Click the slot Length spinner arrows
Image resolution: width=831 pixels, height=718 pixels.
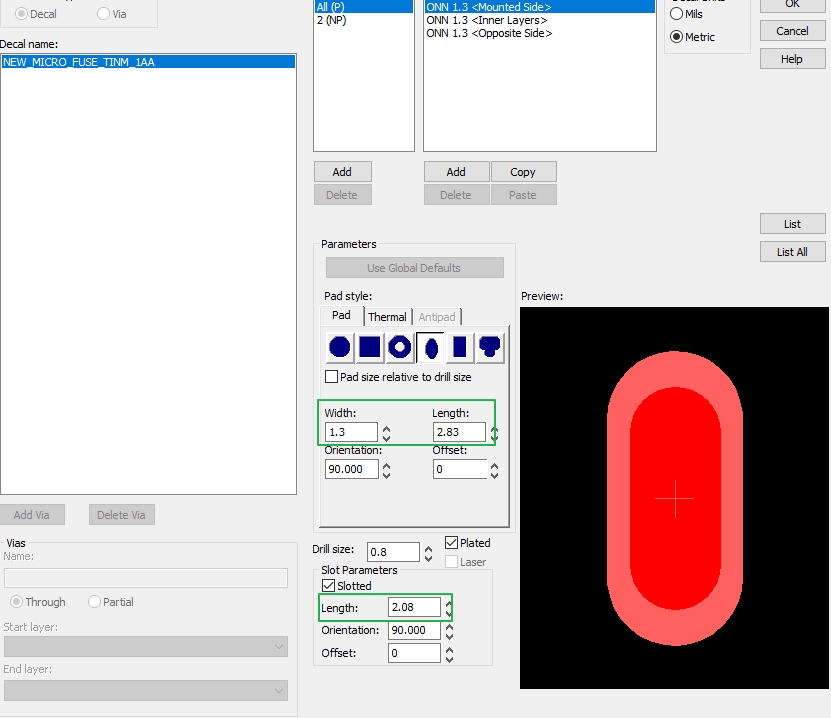coord(449,608)
